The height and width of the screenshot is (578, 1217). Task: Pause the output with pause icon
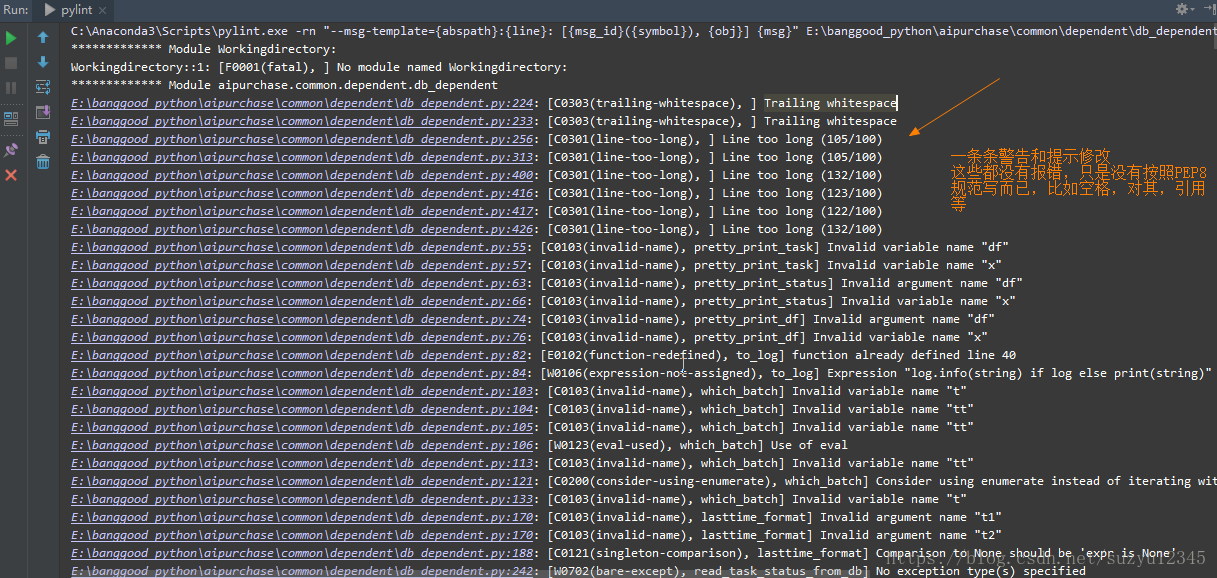(x=11, y=88)
